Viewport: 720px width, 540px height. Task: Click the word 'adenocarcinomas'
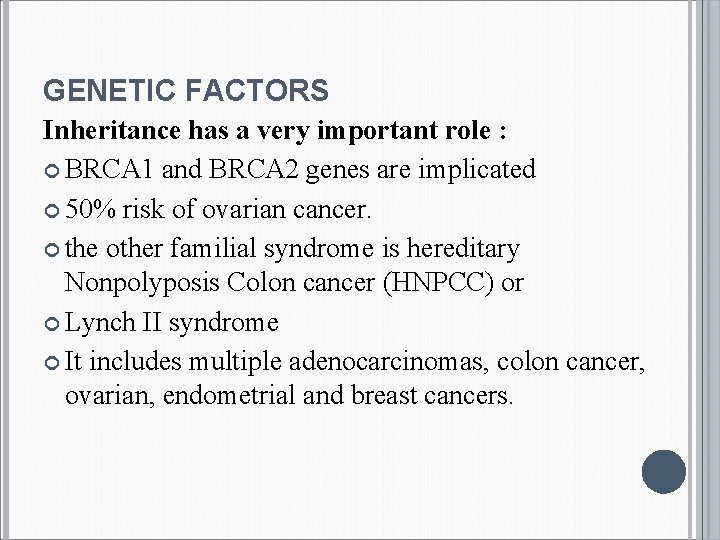386,361
